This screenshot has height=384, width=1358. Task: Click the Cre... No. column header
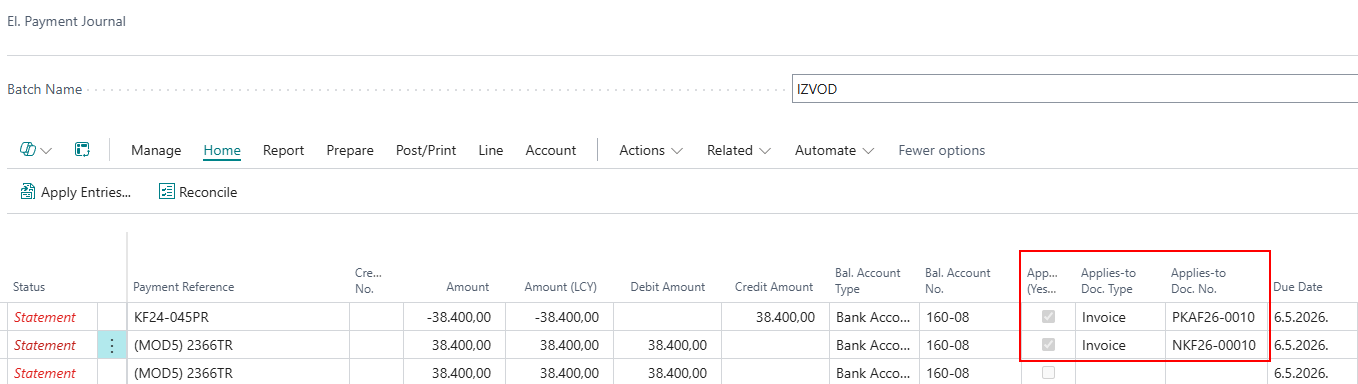click(369, 280)
